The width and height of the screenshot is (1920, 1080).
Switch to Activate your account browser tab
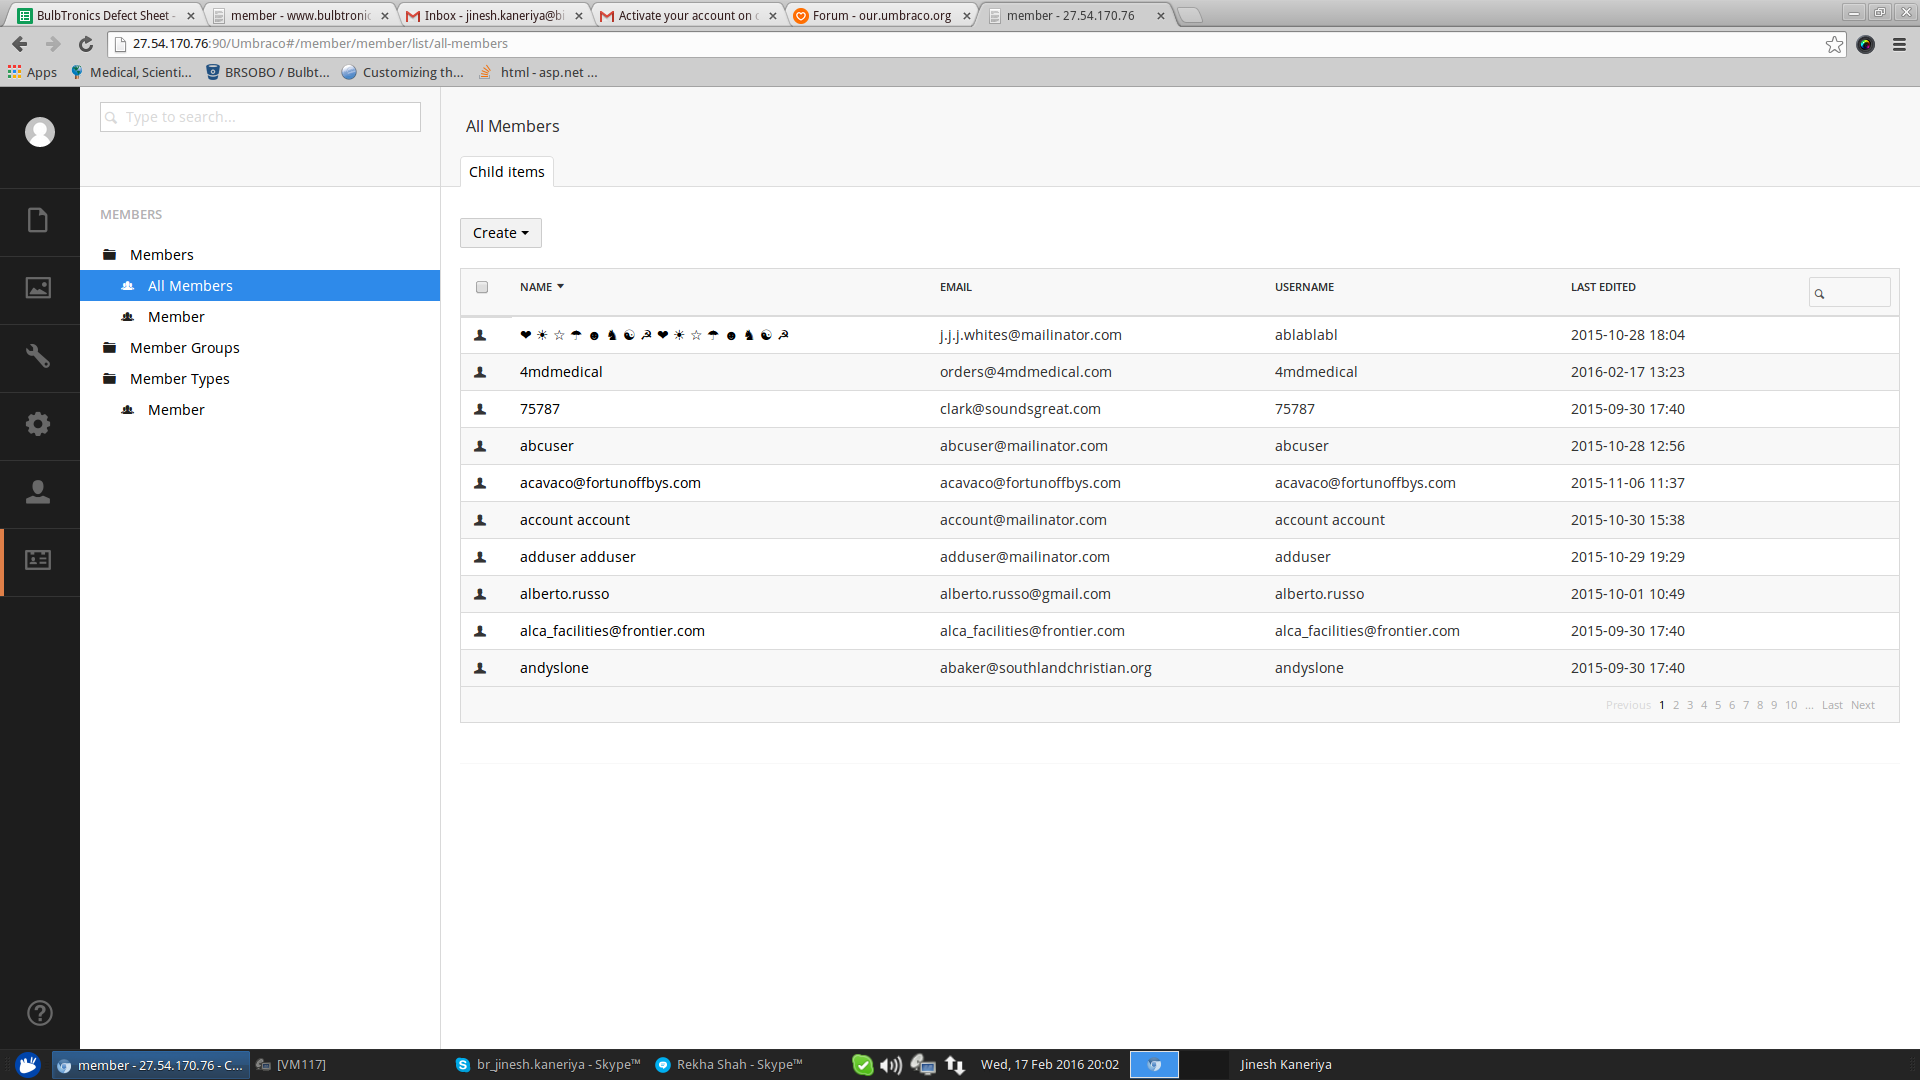(688, 15)
